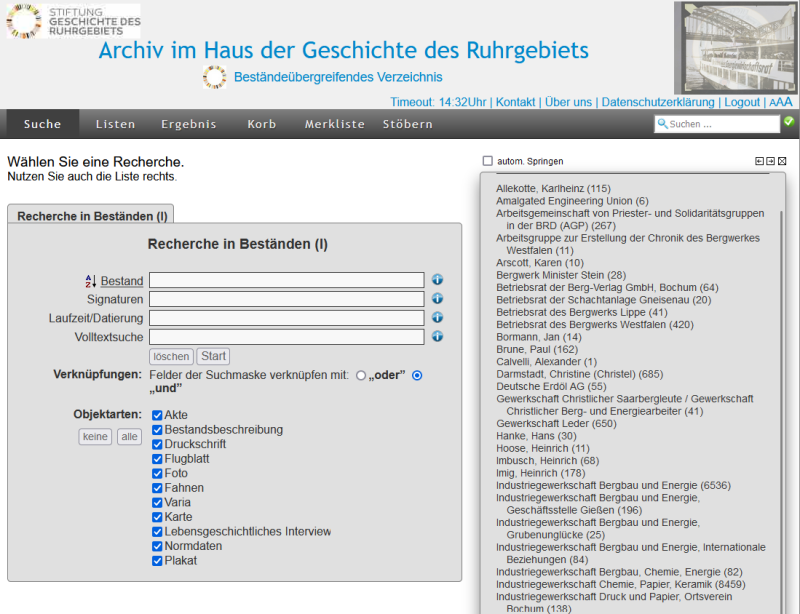Uncheck the Bestandsbeschreibung checkbox
The width and height of the screenshot is (800, 614).
tap(157, 430)
